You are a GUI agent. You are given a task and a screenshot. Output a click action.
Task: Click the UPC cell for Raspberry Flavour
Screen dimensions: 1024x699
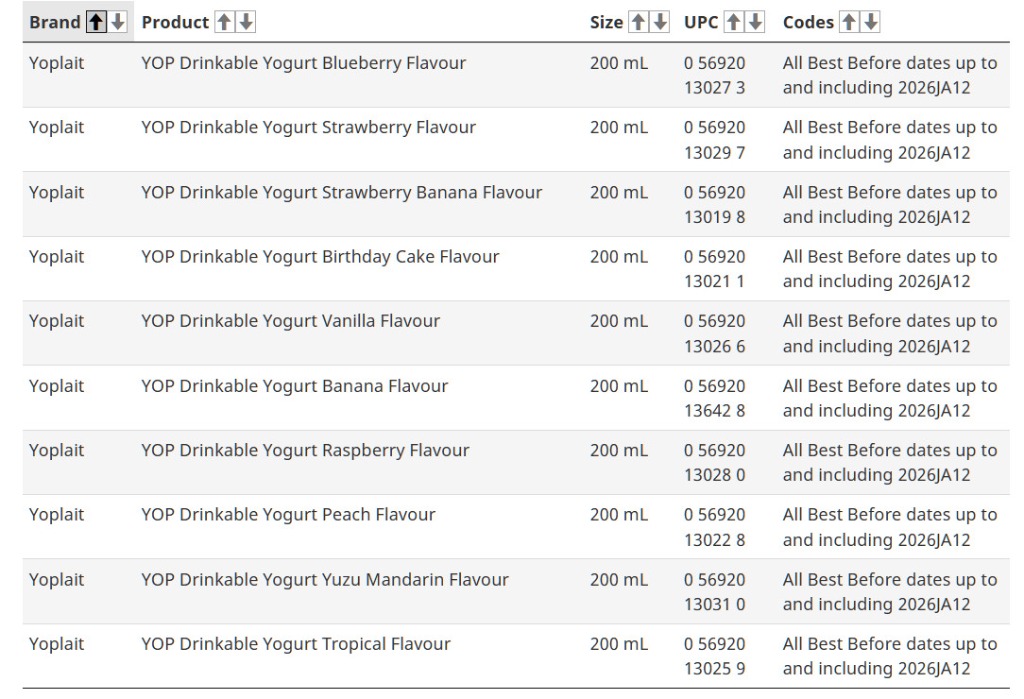coord(714,462)
